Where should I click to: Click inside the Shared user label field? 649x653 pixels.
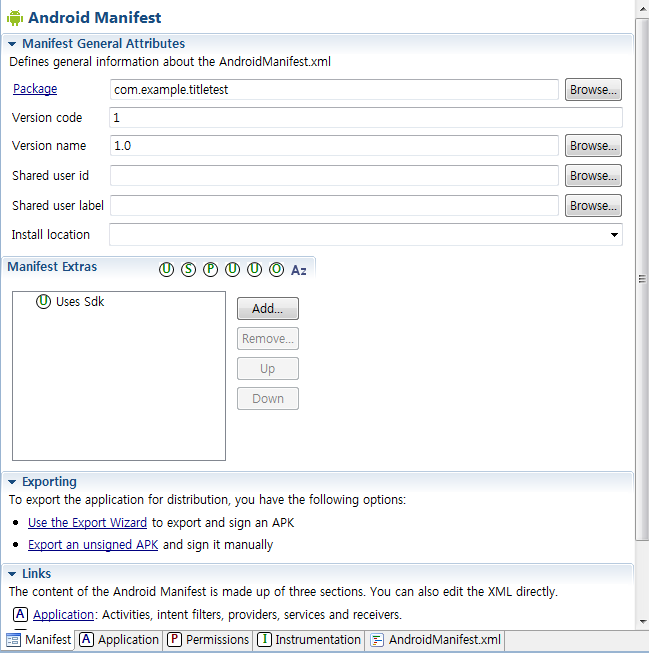click(x=334, y=206)
